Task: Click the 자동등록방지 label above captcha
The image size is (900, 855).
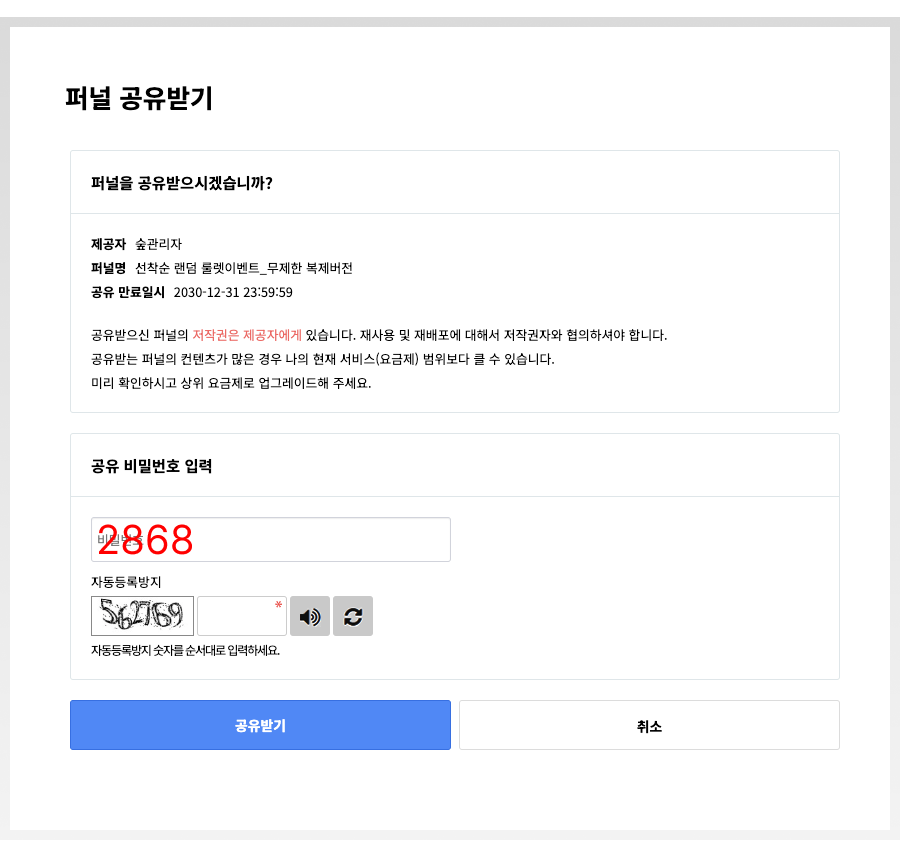Action: point(126,582)
